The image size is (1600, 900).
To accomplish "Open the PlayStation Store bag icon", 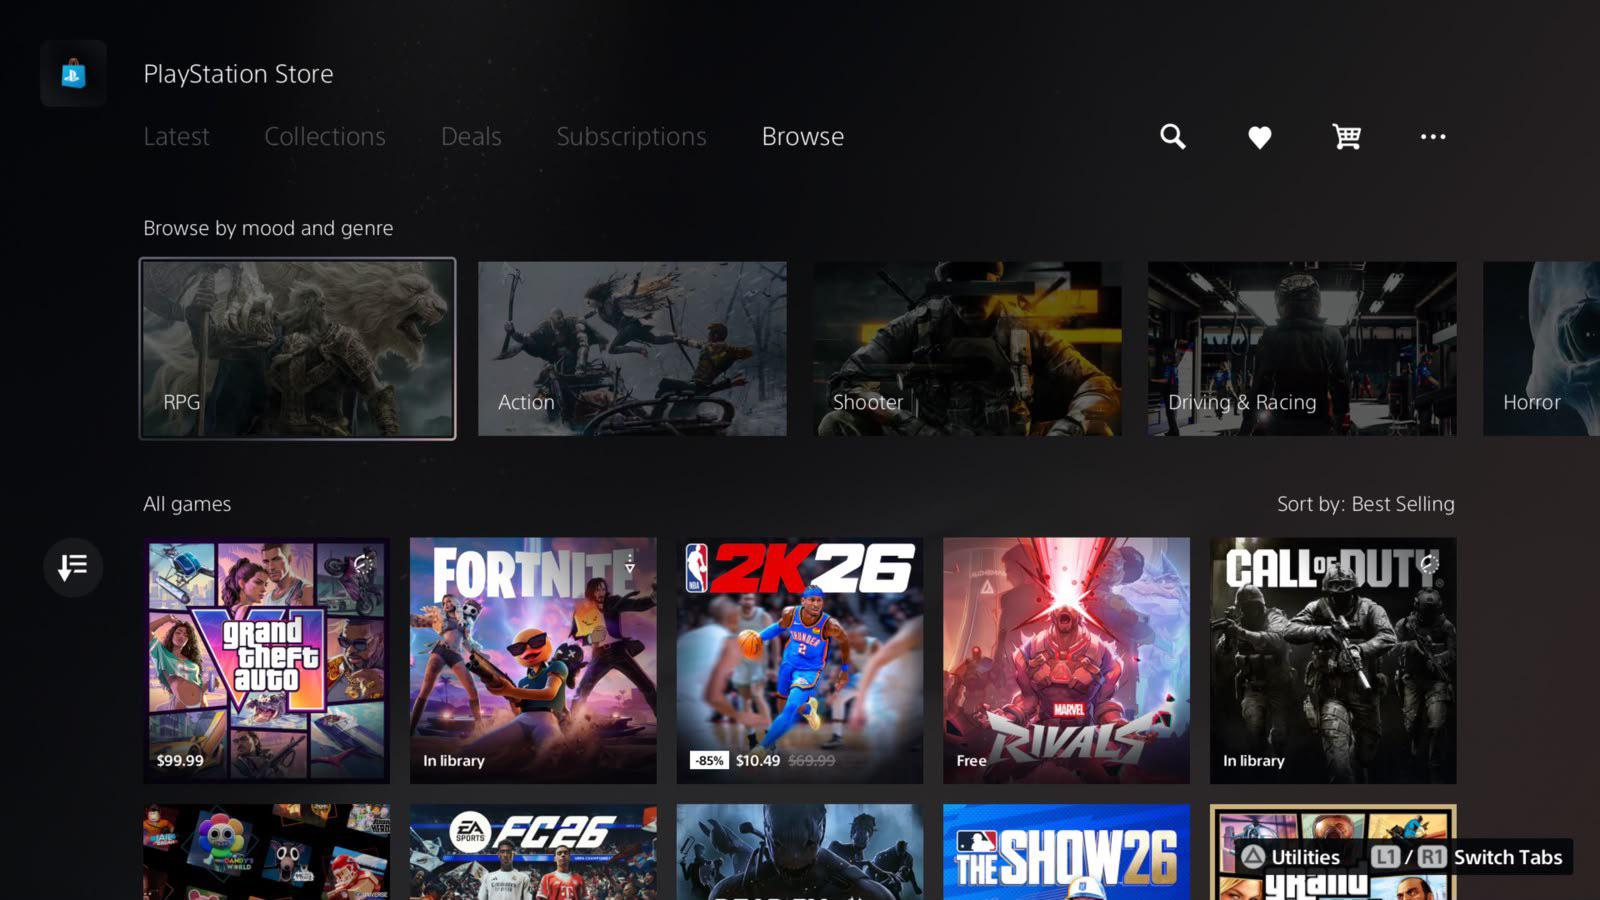I will point(73,73).
